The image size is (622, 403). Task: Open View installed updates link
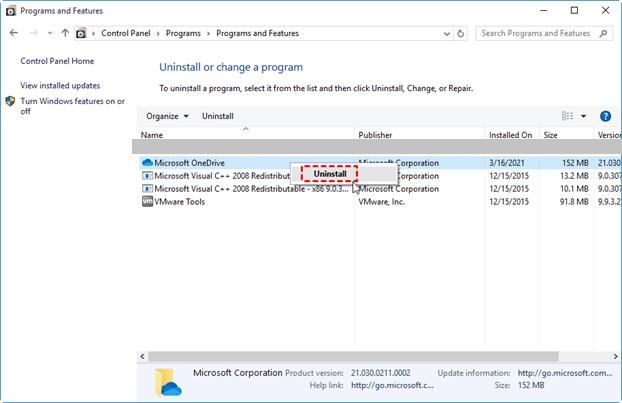60,86
